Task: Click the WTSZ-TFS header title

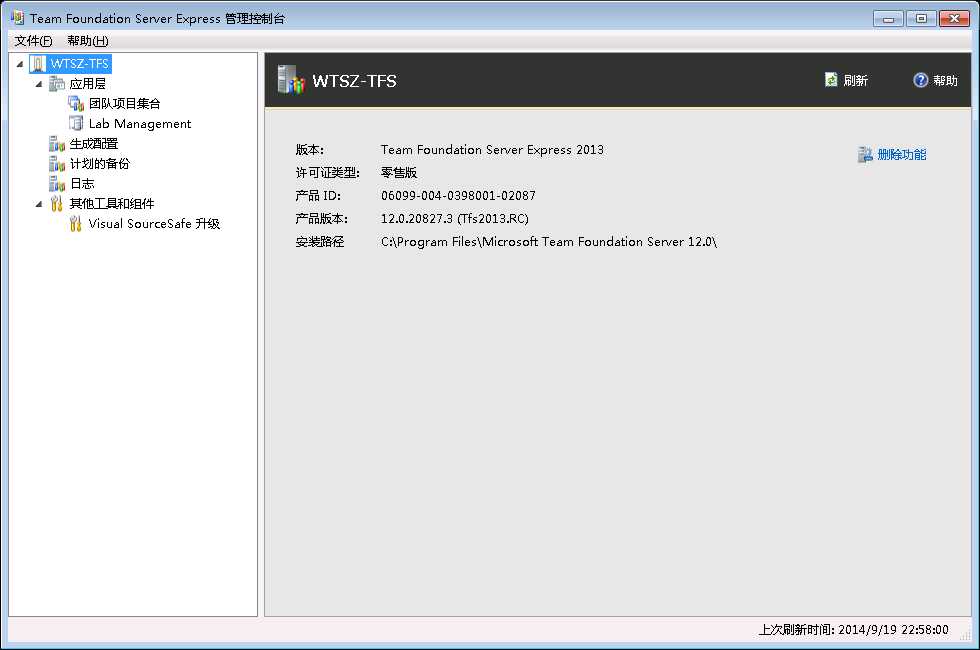Action: [354, 81]
